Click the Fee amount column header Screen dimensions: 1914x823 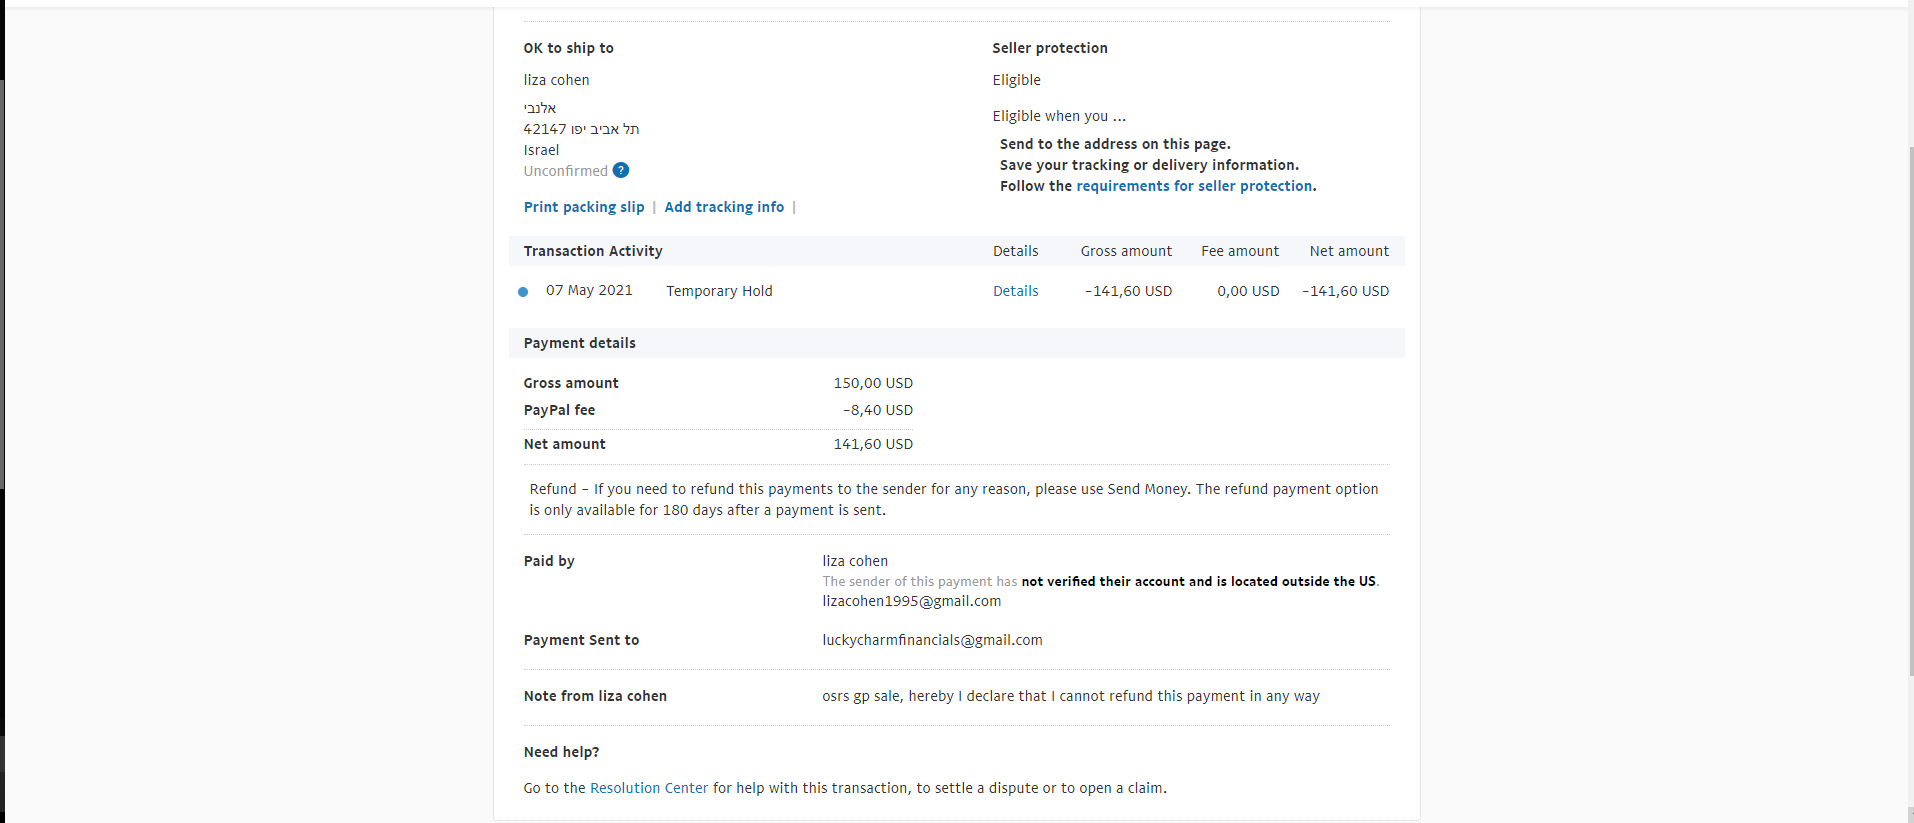[1240, 251]
